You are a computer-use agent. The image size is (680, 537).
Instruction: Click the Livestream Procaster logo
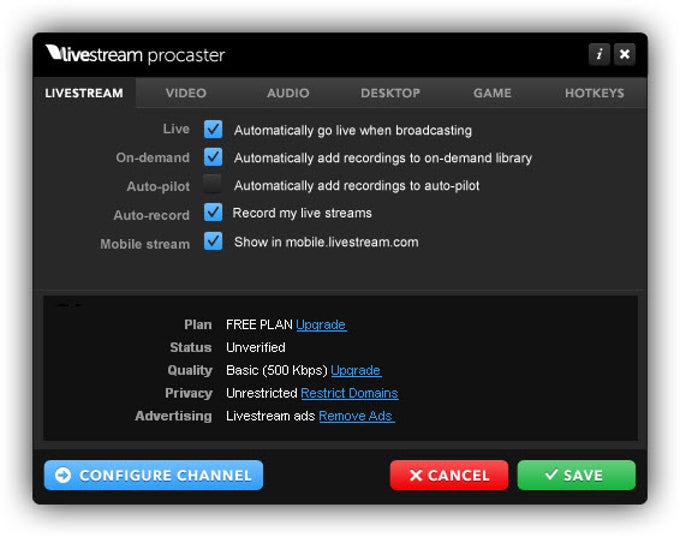point(135,55)
